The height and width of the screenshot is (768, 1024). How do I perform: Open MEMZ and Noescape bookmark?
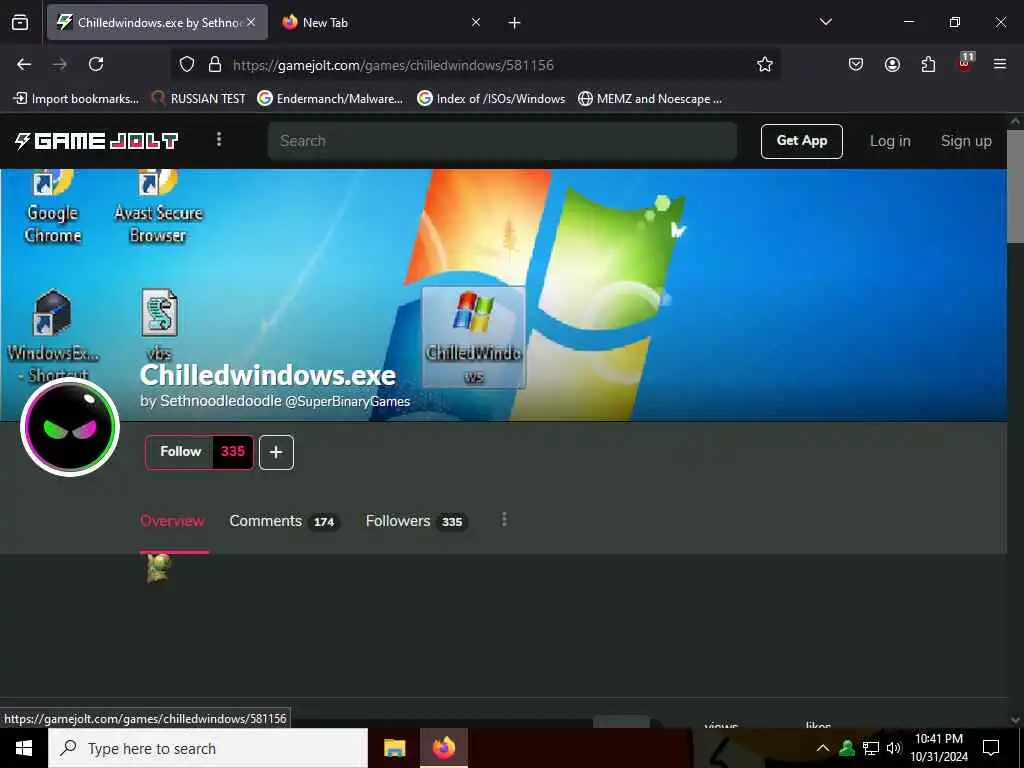point(650,99)
